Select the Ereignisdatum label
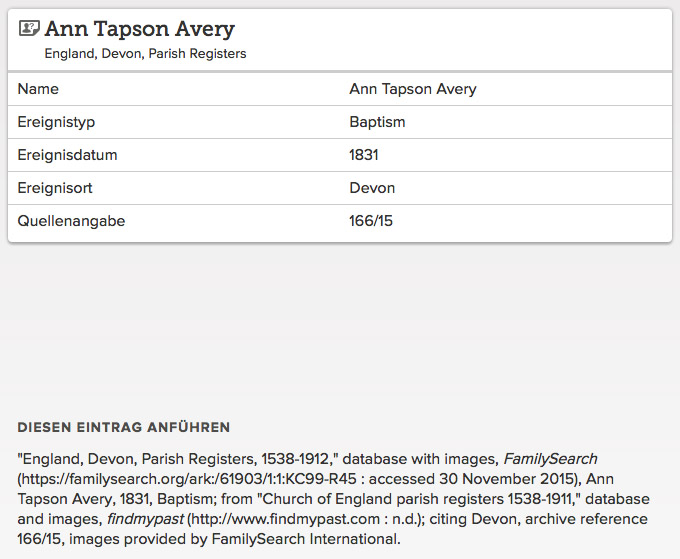 tap(67, 155)
